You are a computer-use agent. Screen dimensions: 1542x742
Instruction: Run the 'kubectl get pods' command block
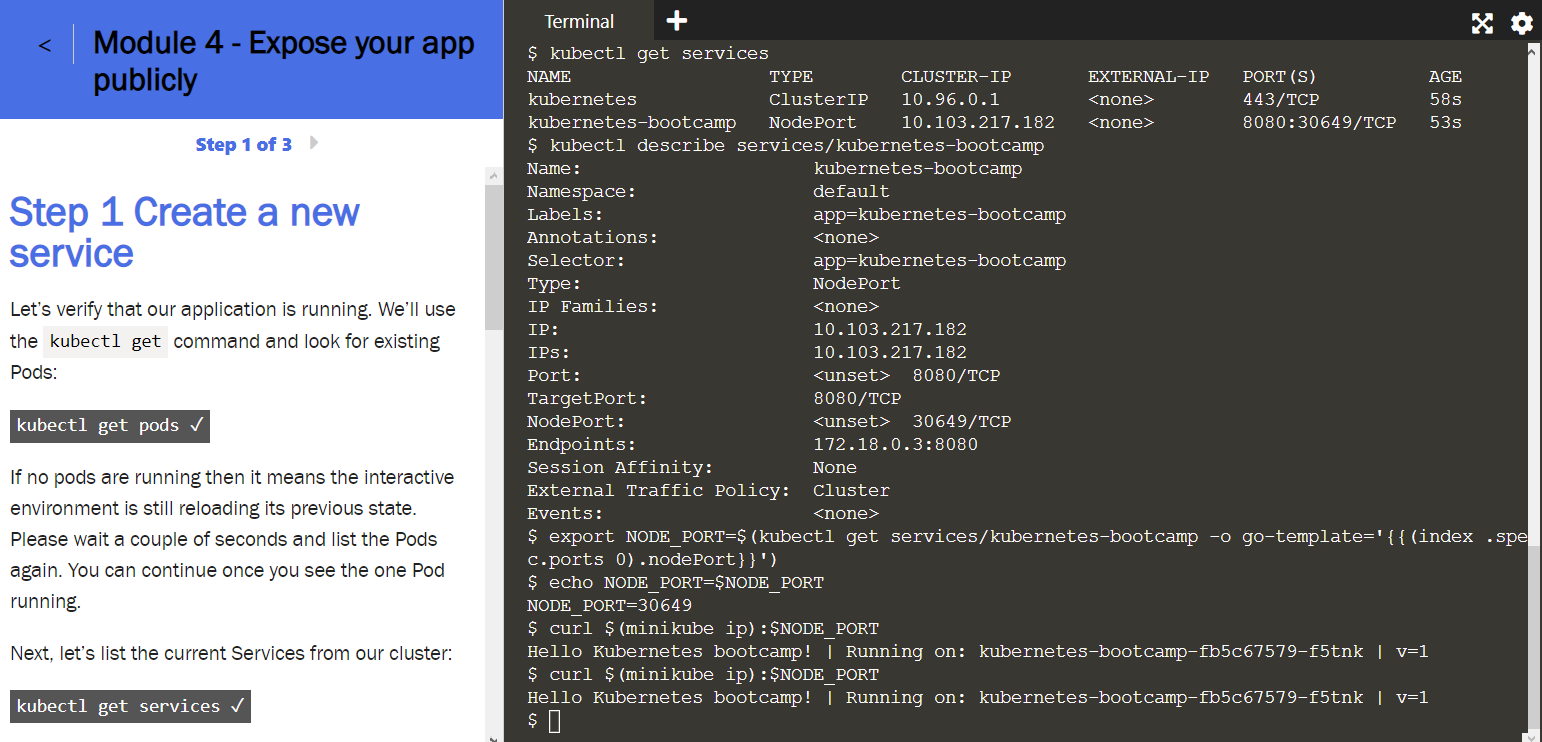(x=110, y=425)
